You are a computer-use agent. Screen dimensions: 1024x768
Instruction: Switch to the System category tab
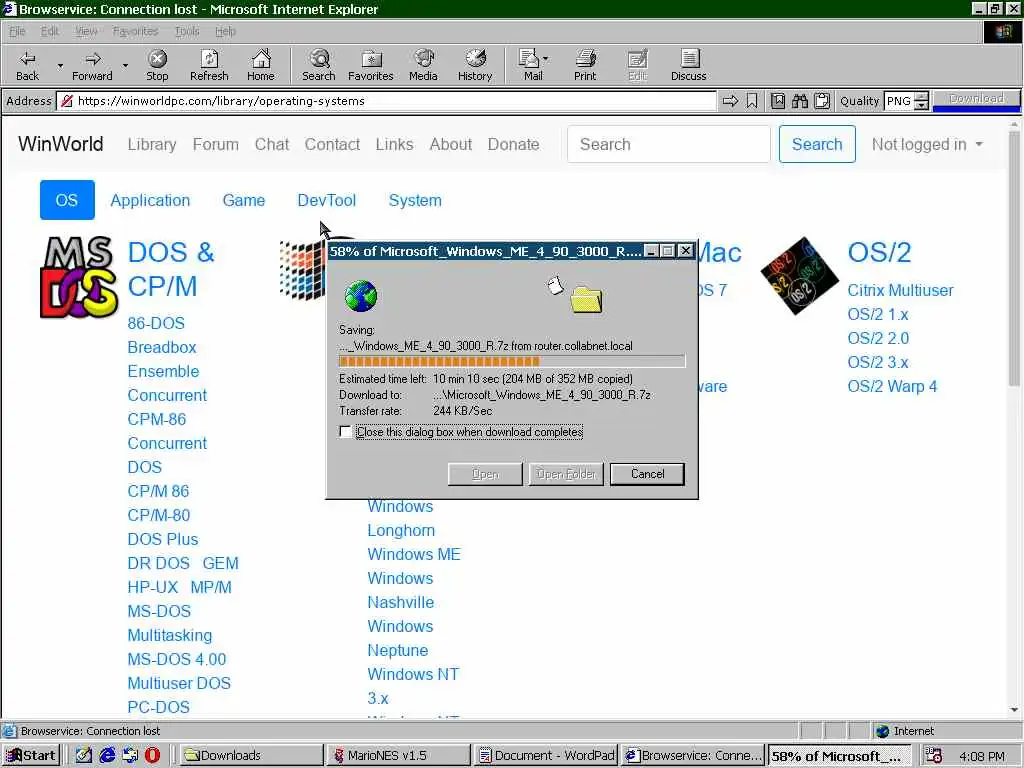(x=415, y=200)
